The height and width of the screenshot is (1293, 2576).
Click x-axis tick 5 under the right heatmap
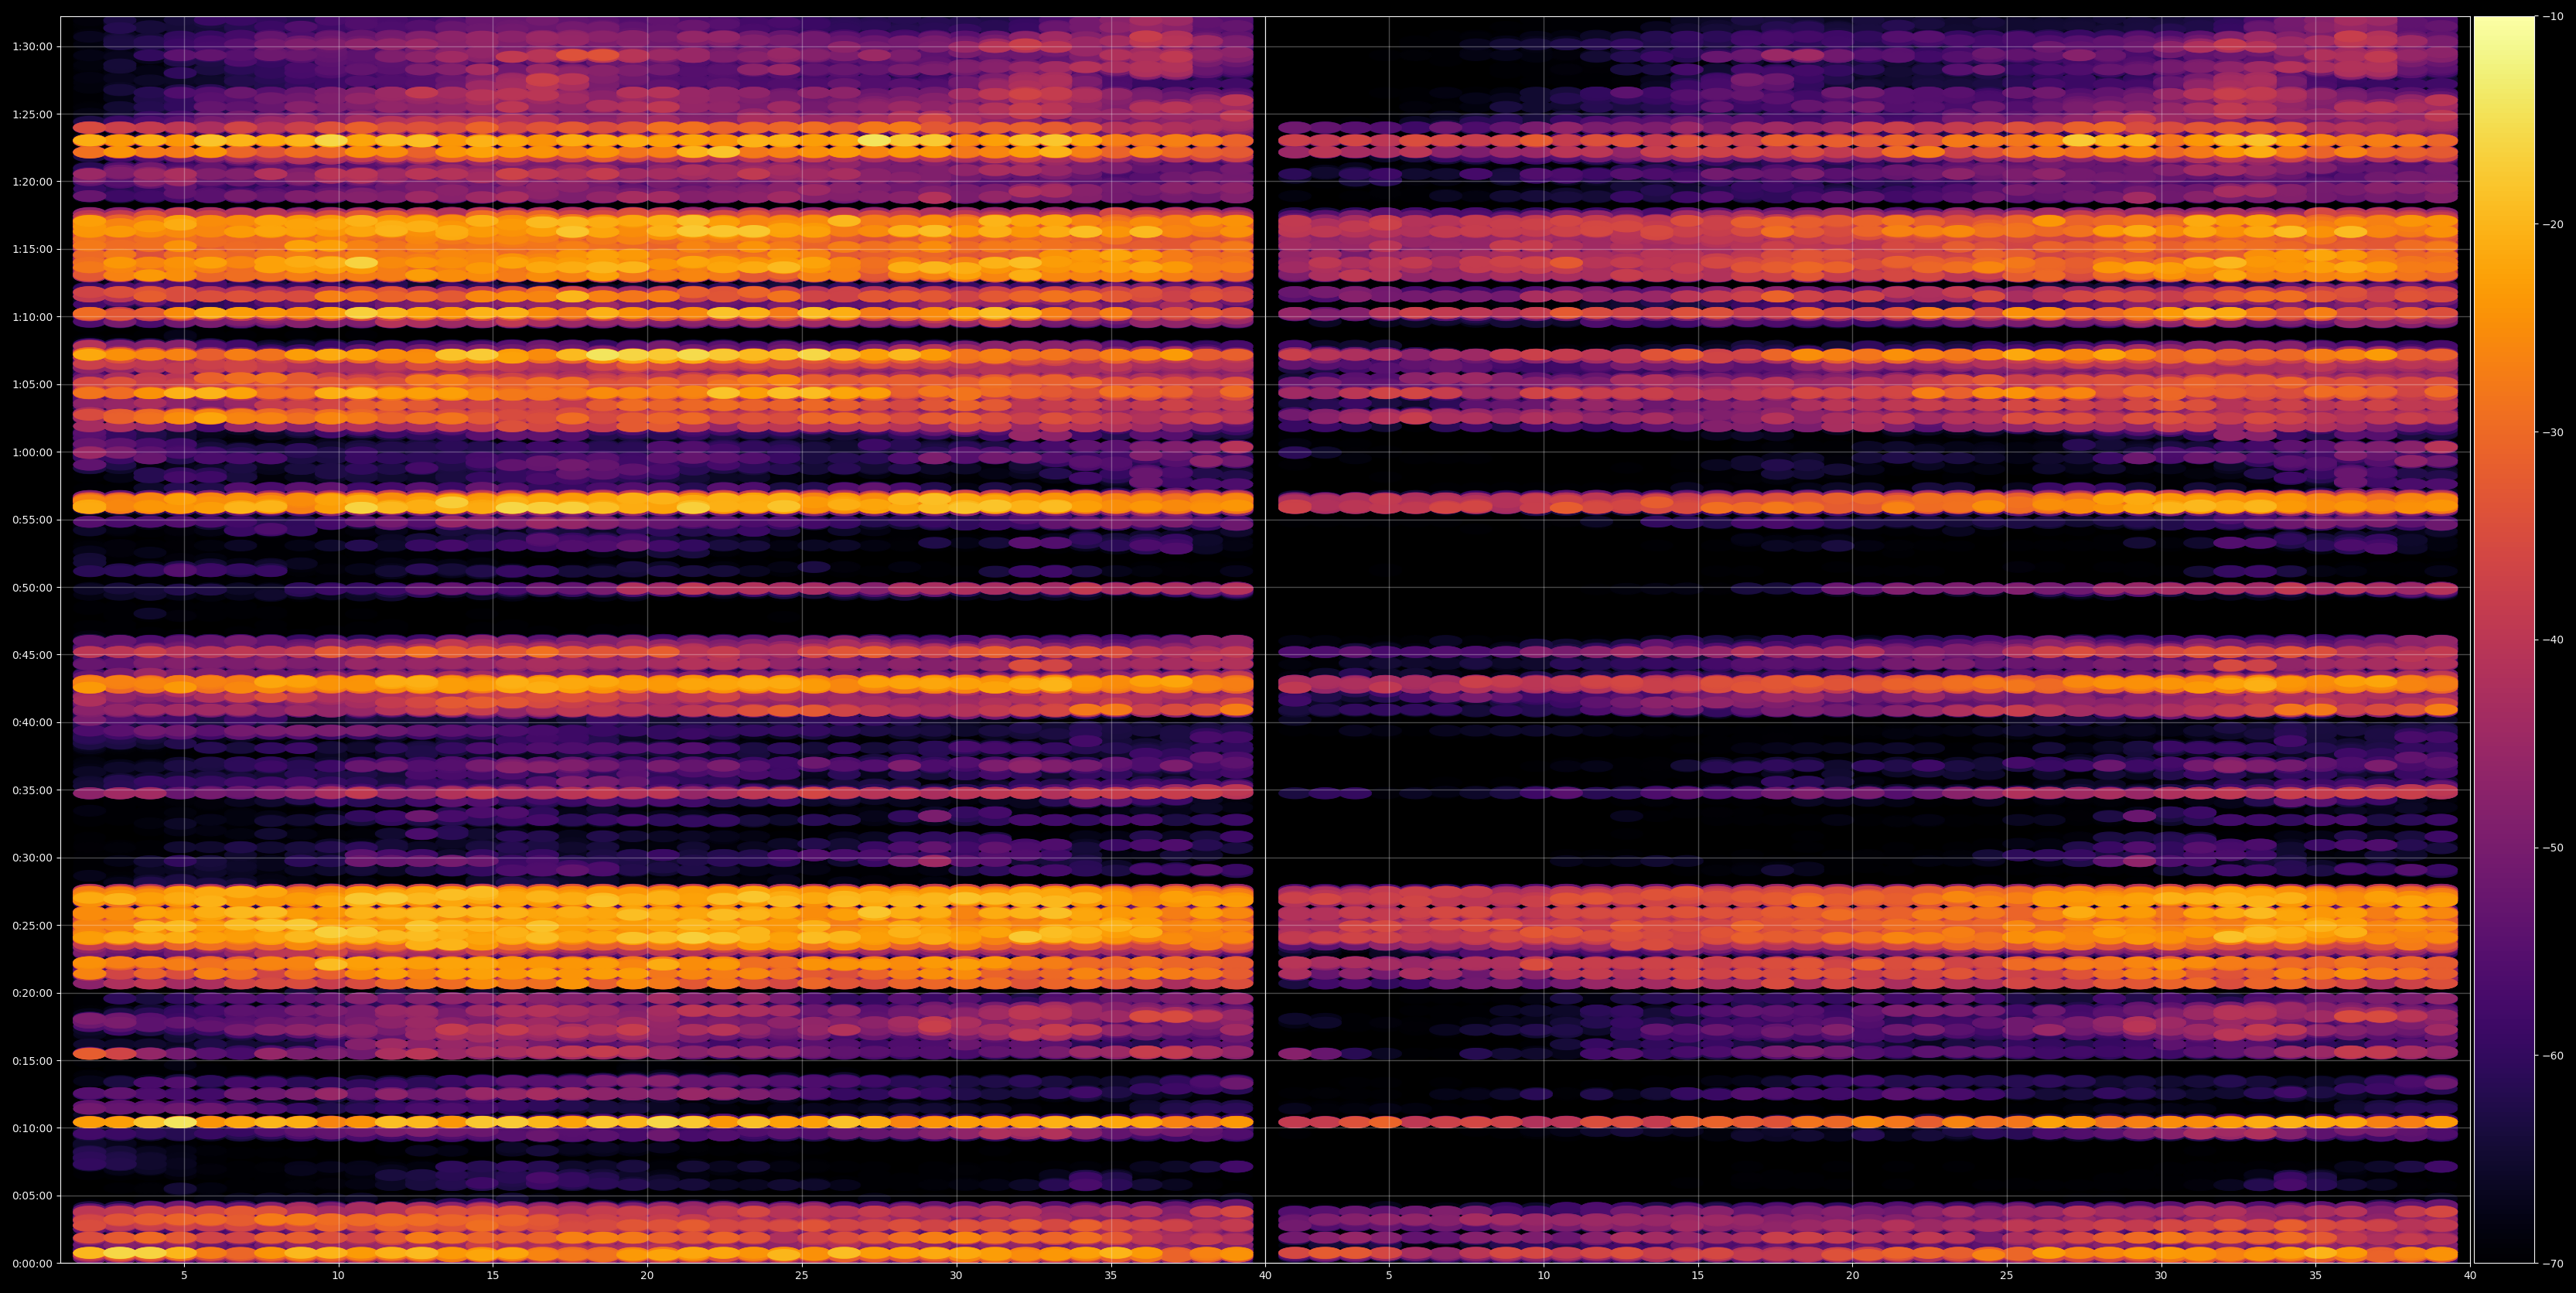[x=1389, y=1276]
